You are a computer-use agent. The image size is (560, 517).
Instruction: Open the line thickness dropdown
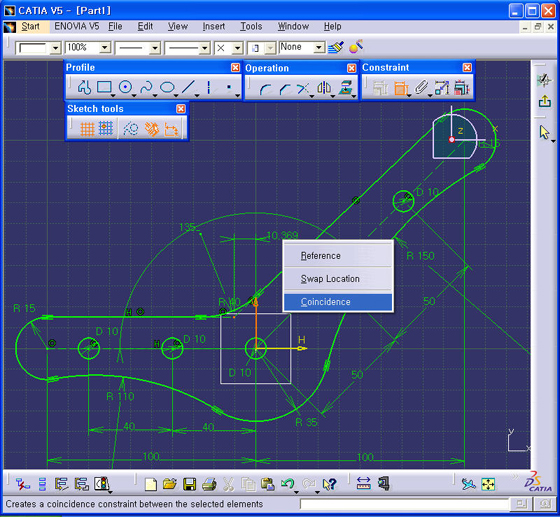(x=154, y=47)
